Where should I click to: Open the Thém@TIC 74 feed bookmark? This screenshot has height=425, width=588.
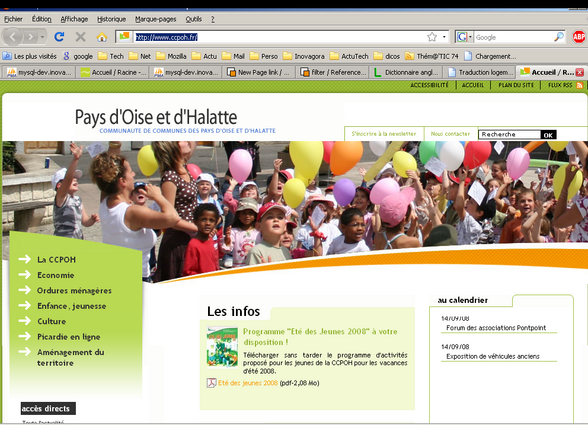(x=432, y=56)
